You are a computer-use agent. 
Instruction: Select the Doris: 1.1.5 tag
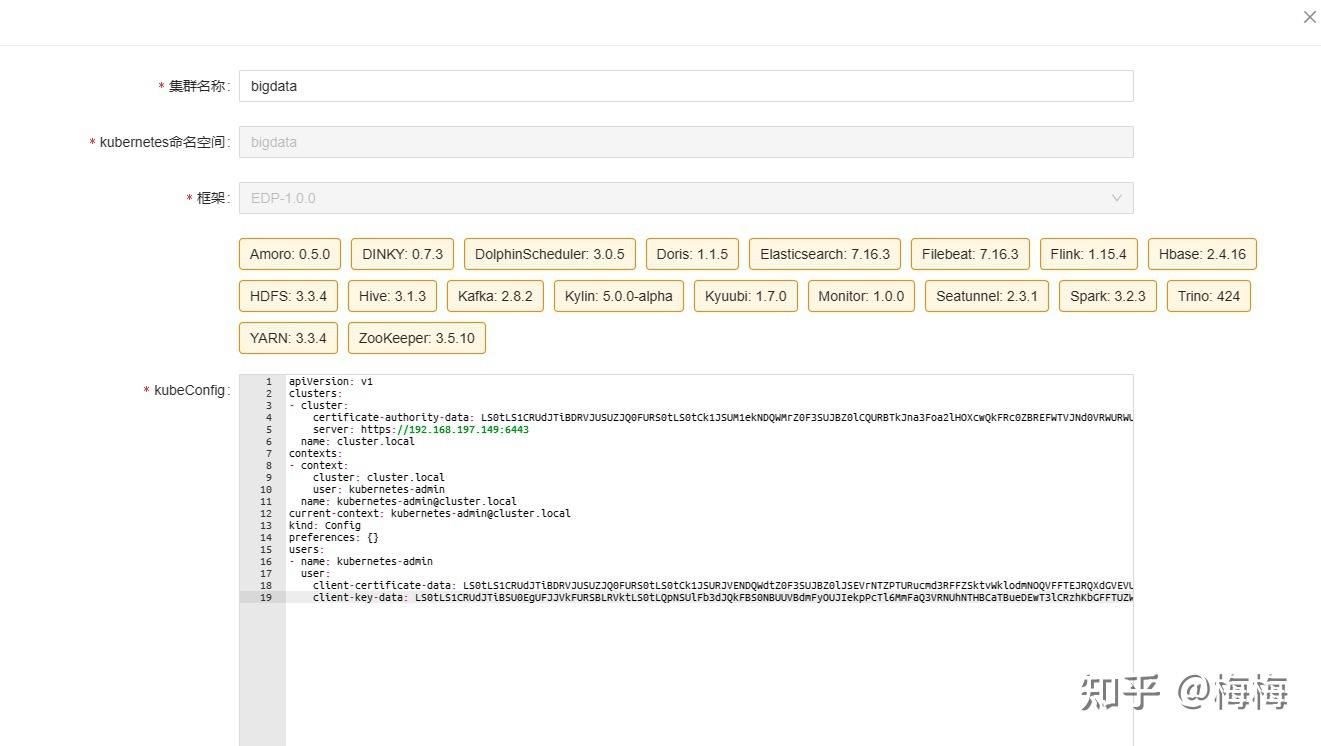coord(692,254)
